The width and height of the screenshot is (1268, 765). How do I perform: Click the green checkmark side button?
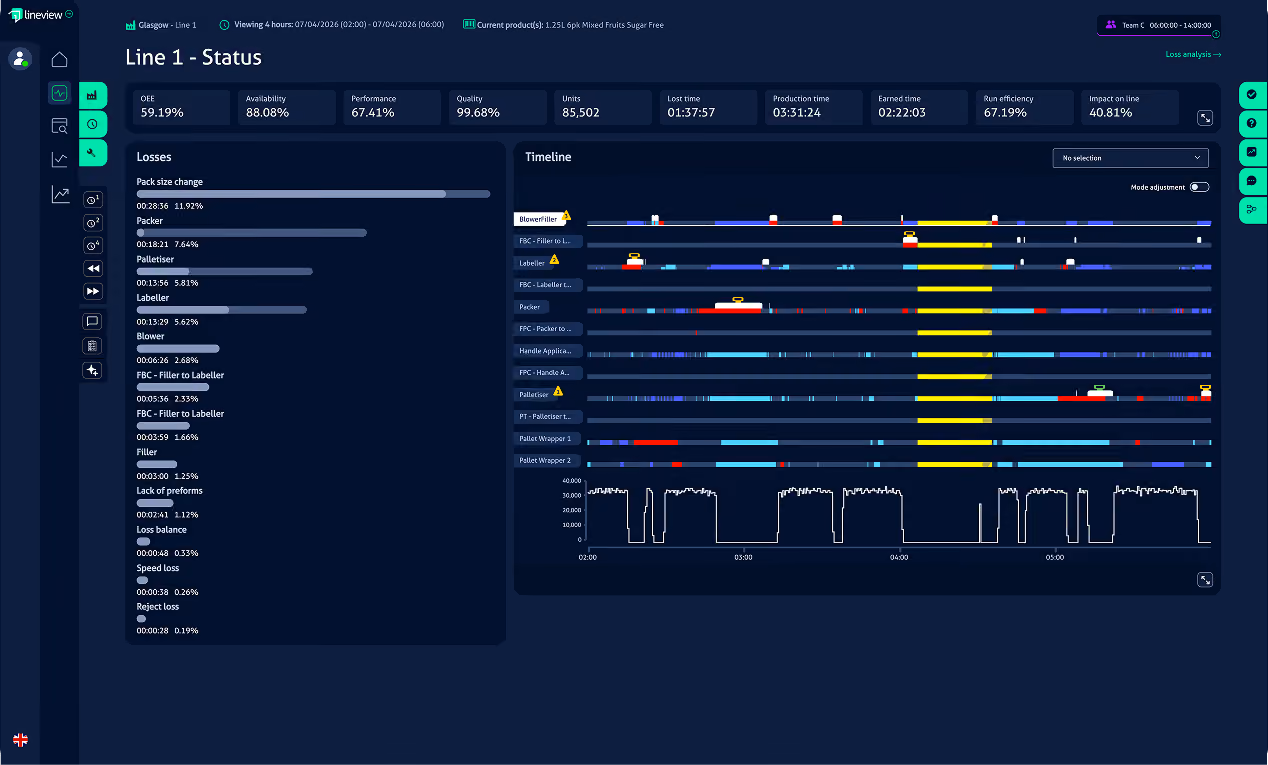pyautogui.click(x=1253, y=95)
